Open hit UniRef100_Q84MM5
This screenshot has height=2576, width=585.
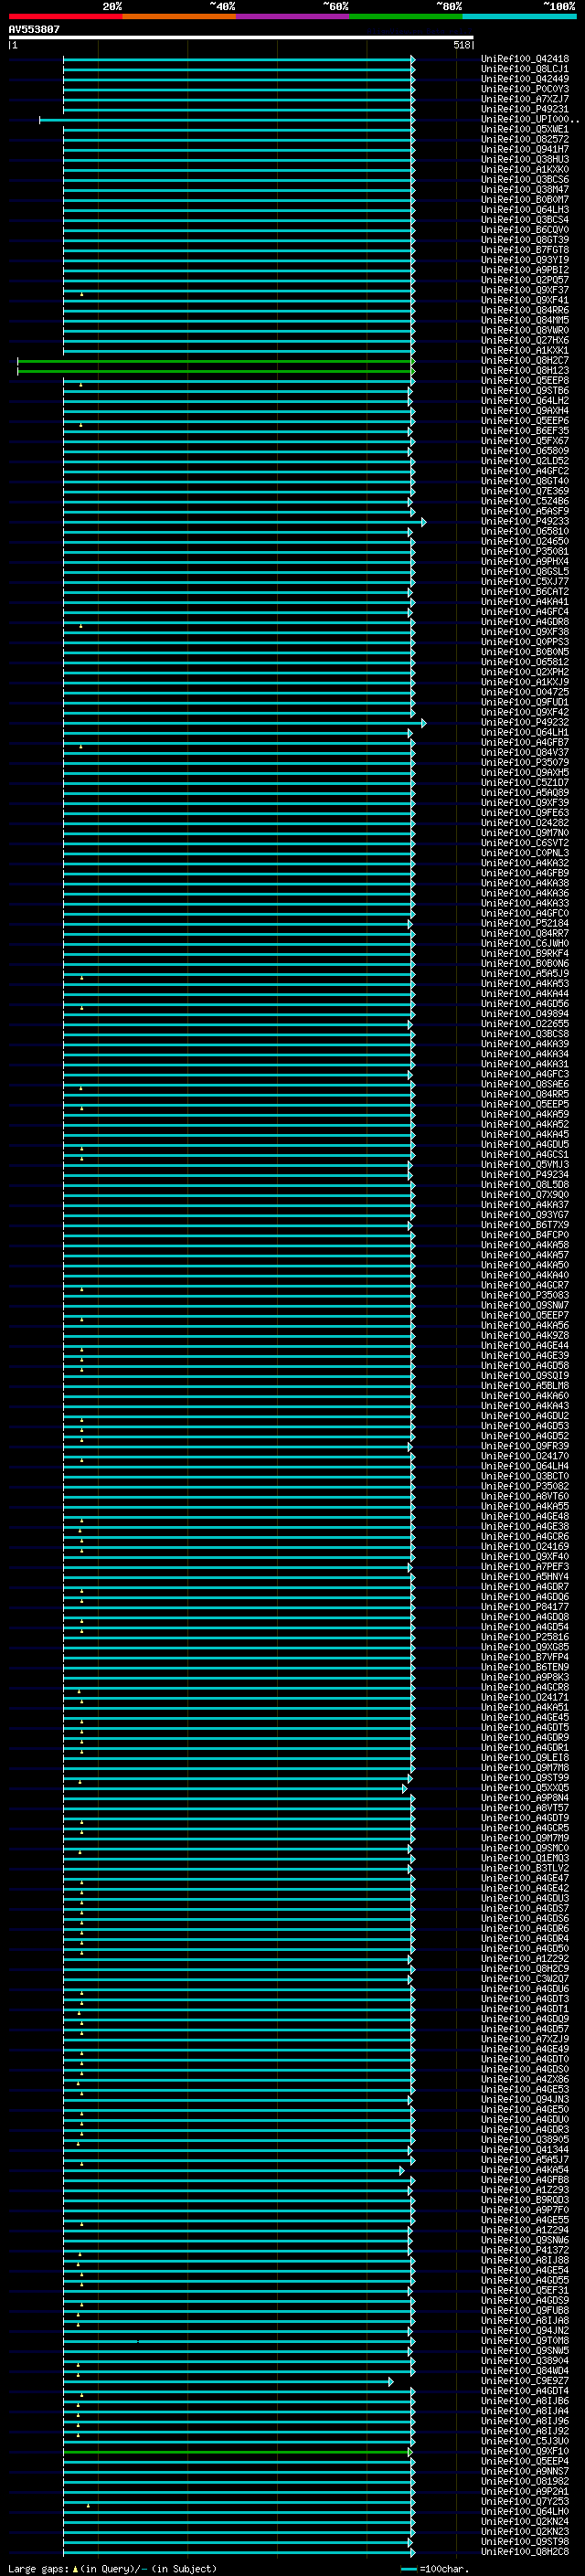click(x=524, y=320)
